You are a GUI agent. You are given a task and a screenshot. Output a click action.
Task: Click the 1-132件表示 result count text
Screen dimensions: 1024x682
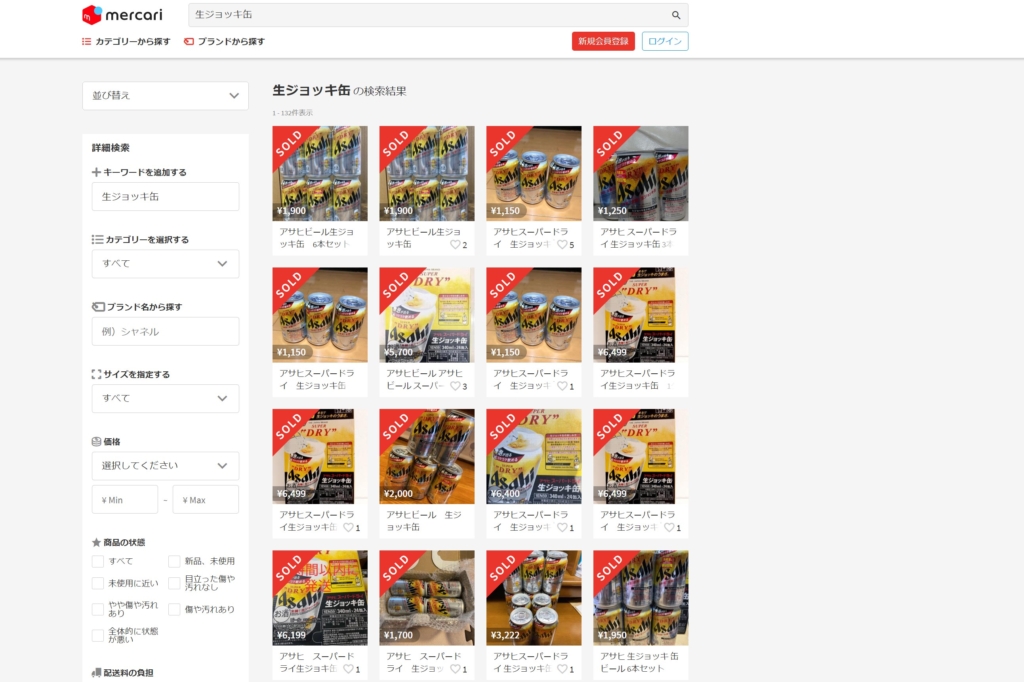point(293,113)
